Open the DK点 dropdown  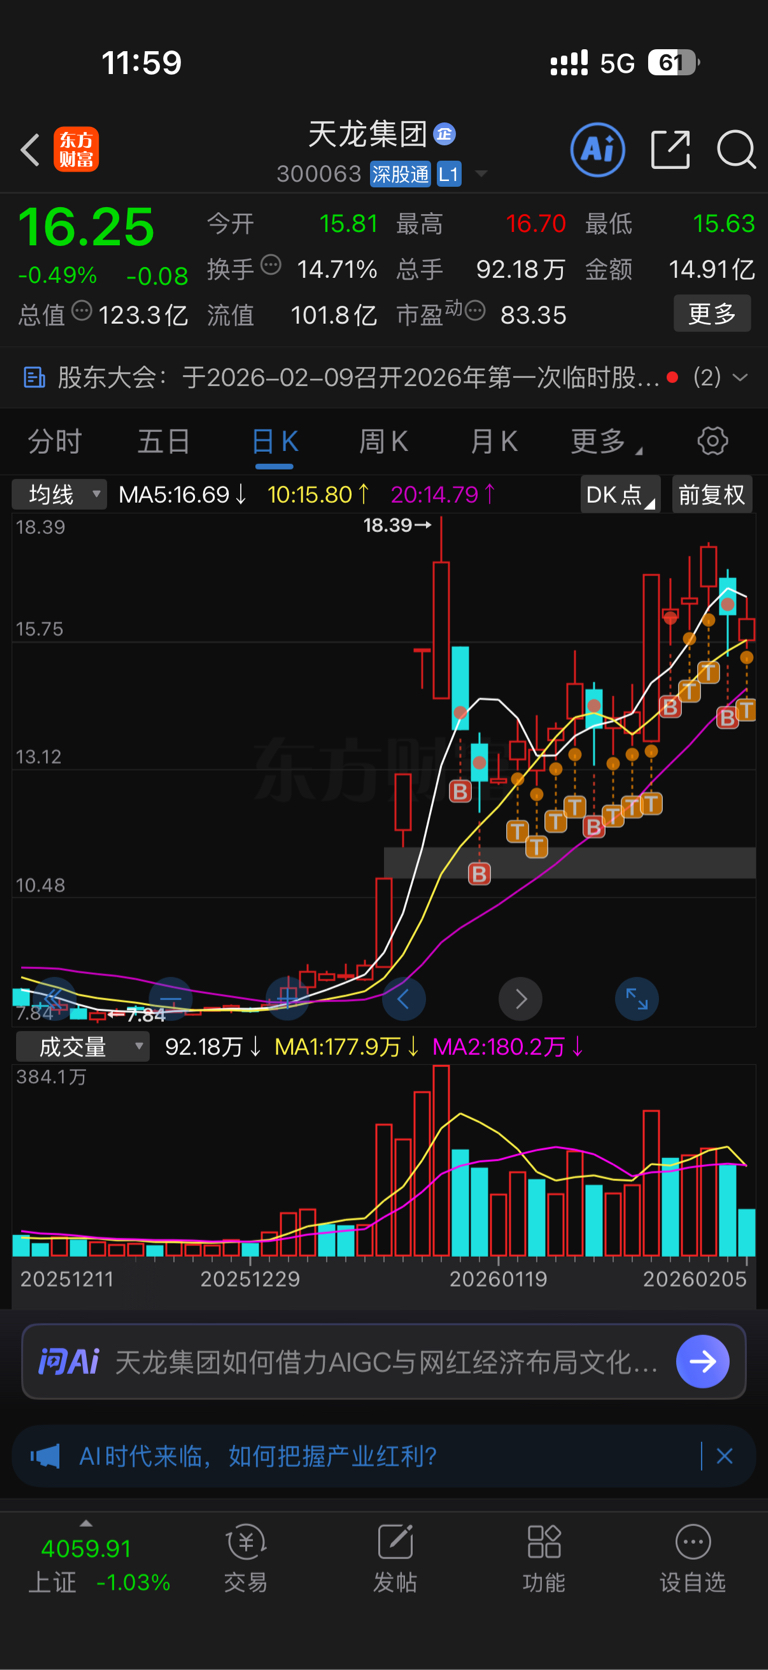(x=620, y=494)
